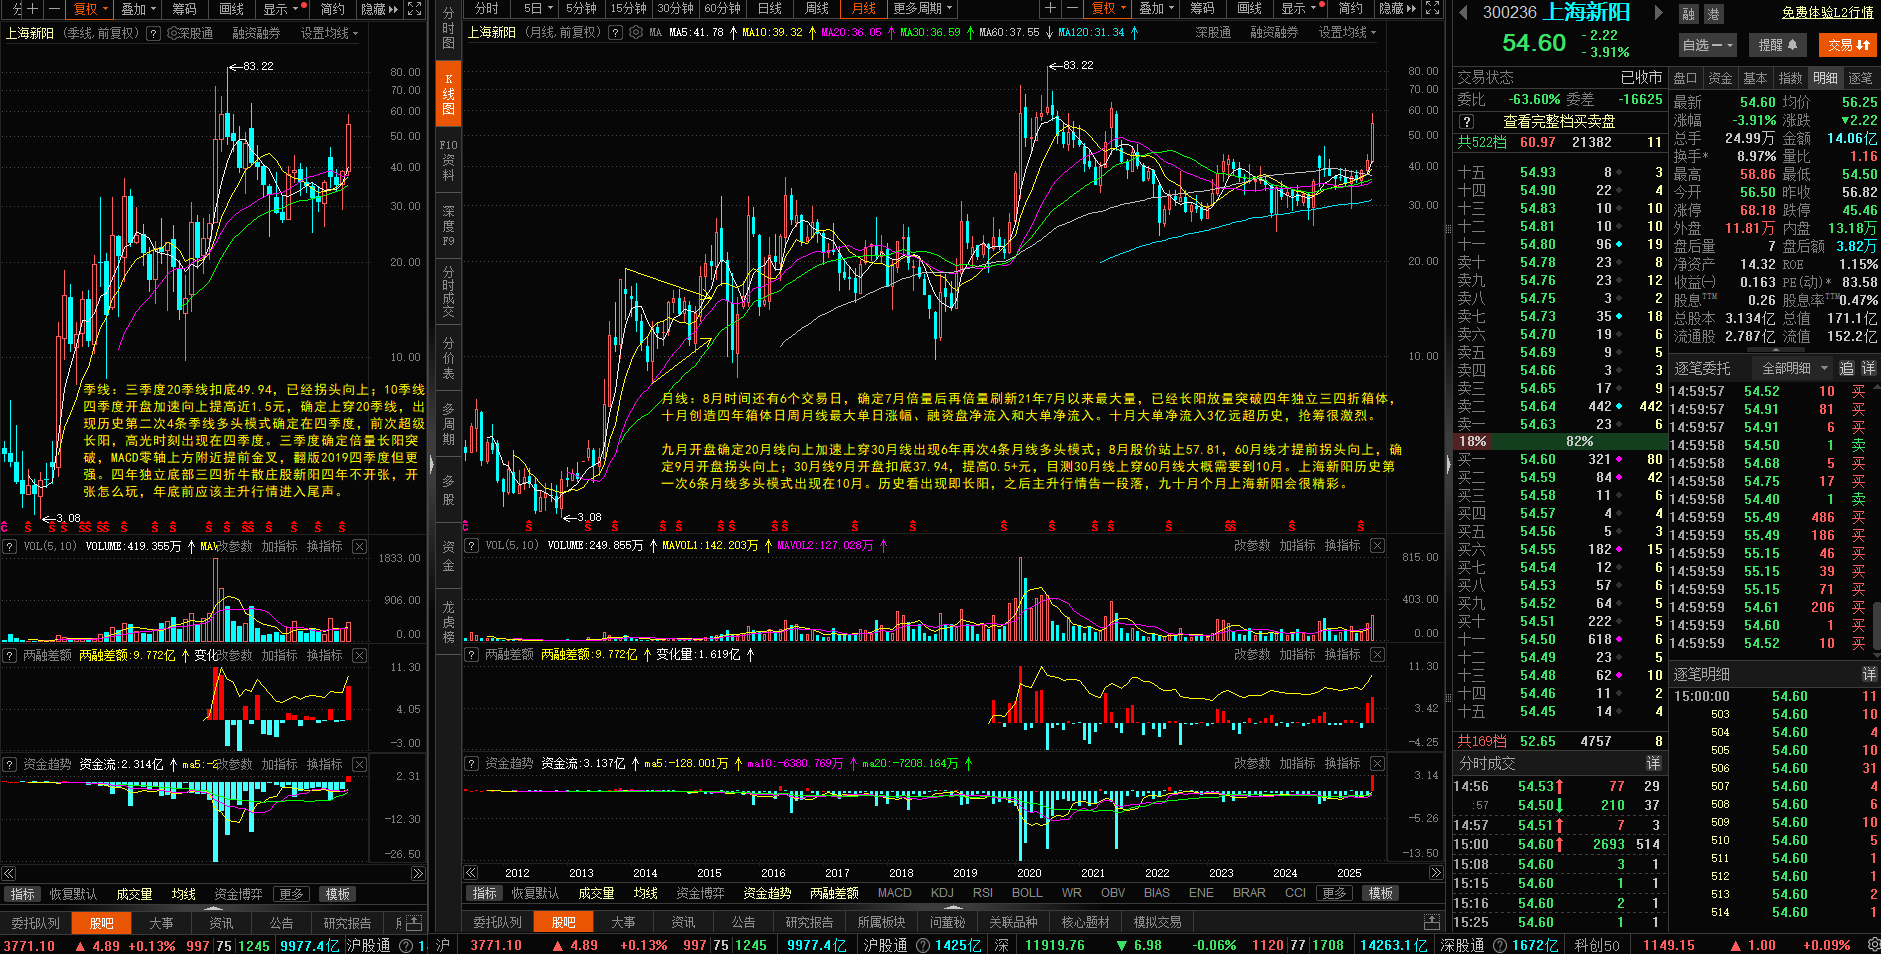The image size is (1881, 954).
Task: Toggle 画线 drawing mode on right chart
Action: (1249, 8)
